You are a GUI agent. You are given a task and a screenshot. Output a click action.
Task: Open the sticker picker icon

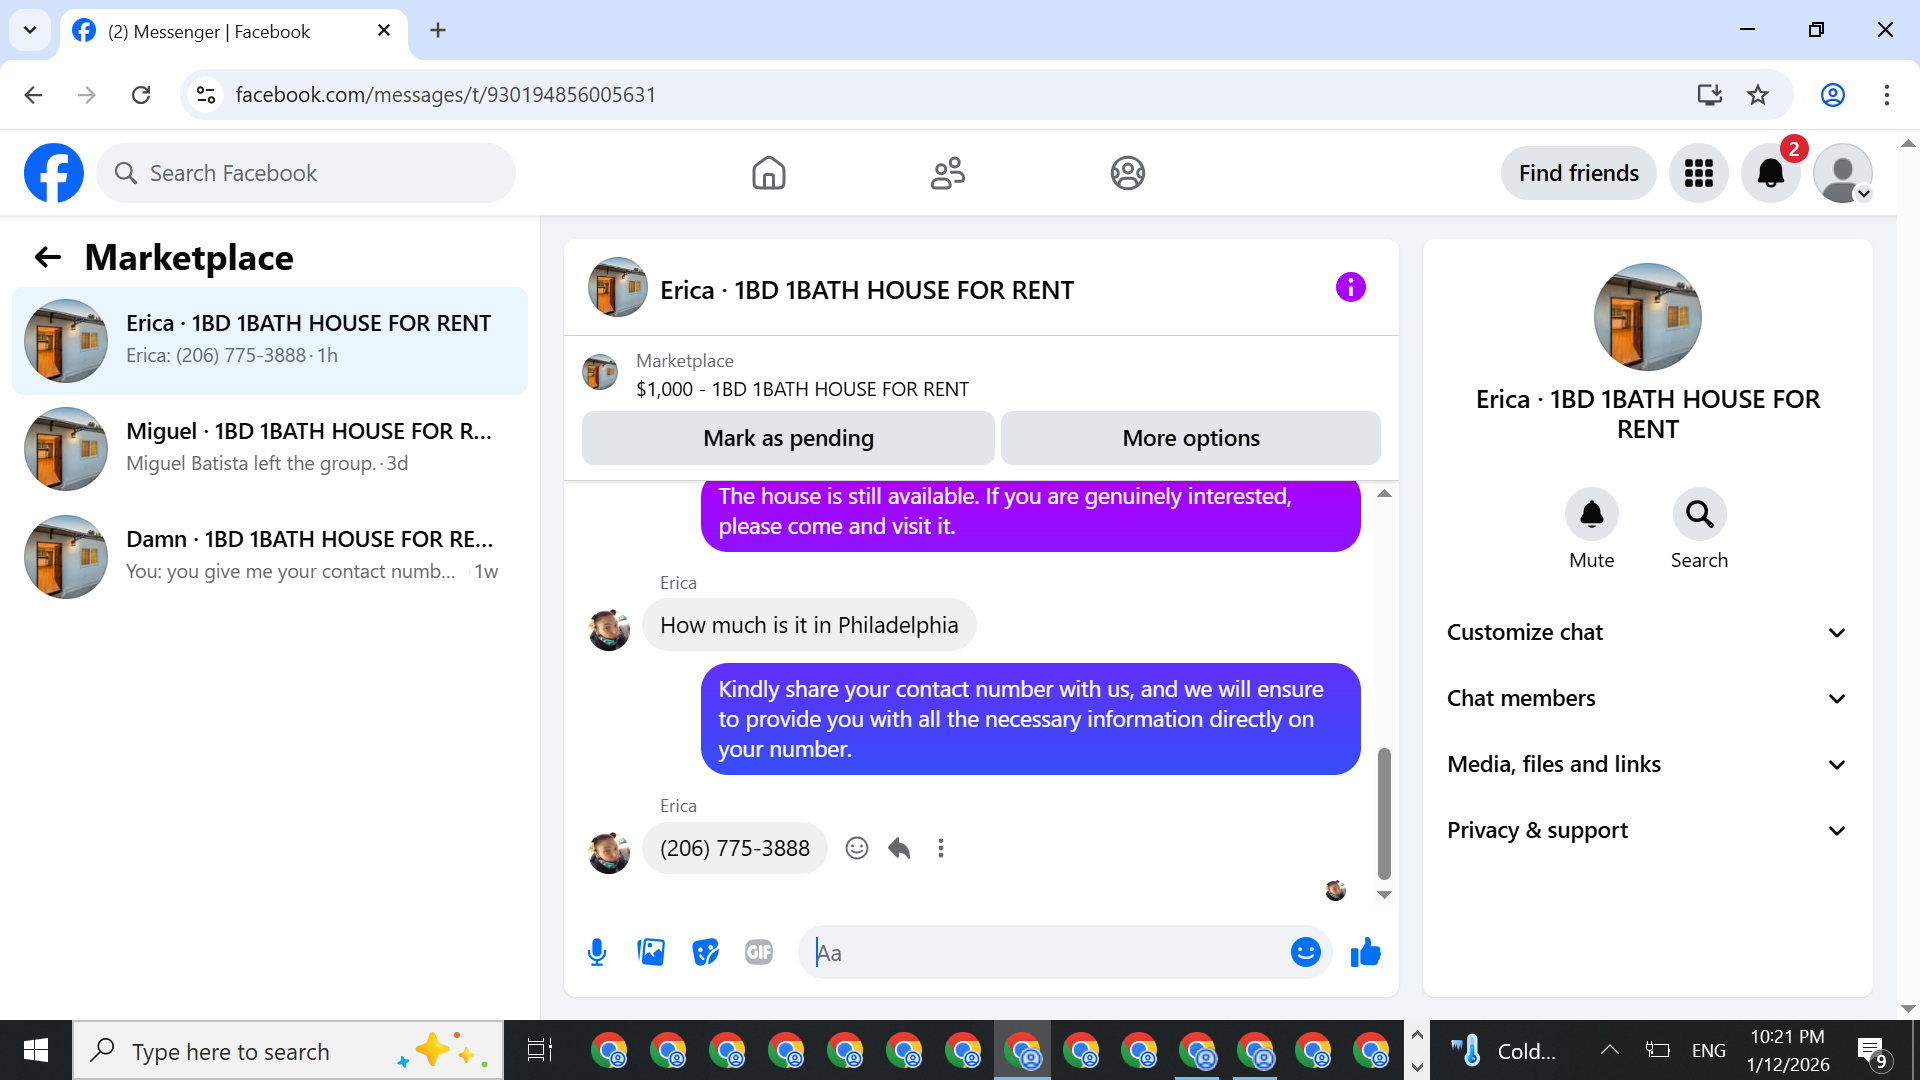point(705,952)
